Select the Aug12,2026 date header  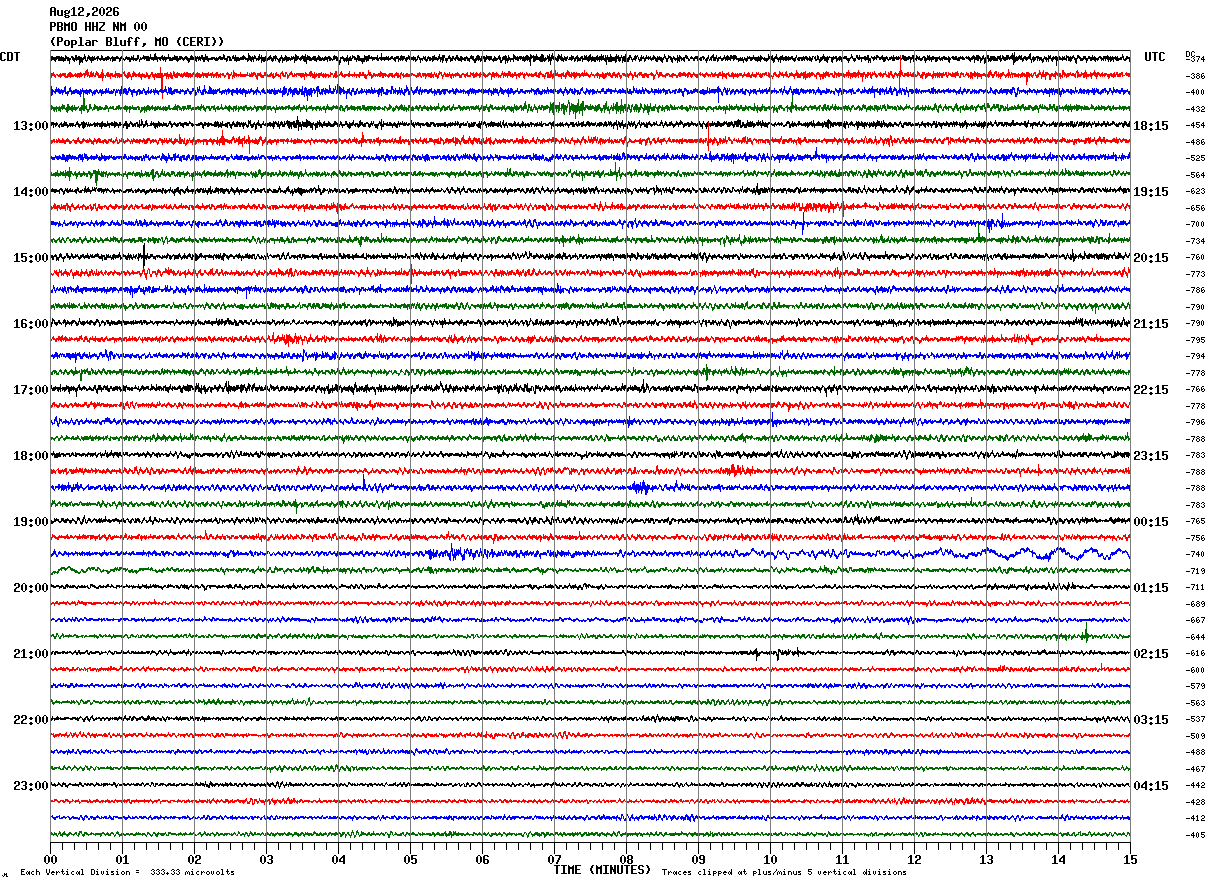[84, 12]
